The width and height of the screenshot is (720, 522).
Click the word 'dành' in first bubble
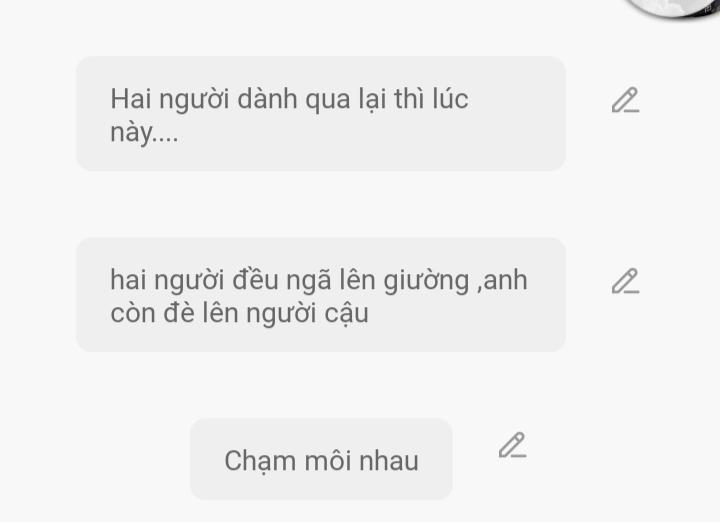[x=267, y=99]
